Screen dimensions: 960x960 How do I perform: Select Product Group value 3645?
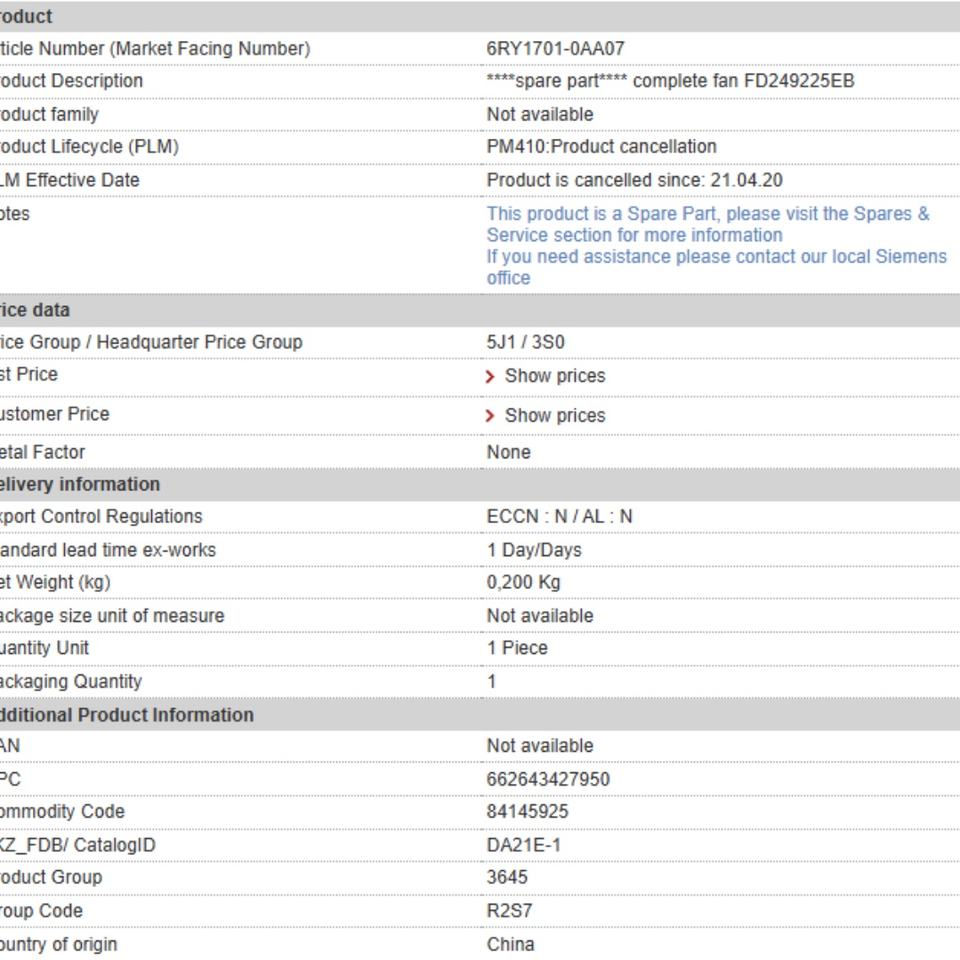pyautogui.click(x=507, y=877)
